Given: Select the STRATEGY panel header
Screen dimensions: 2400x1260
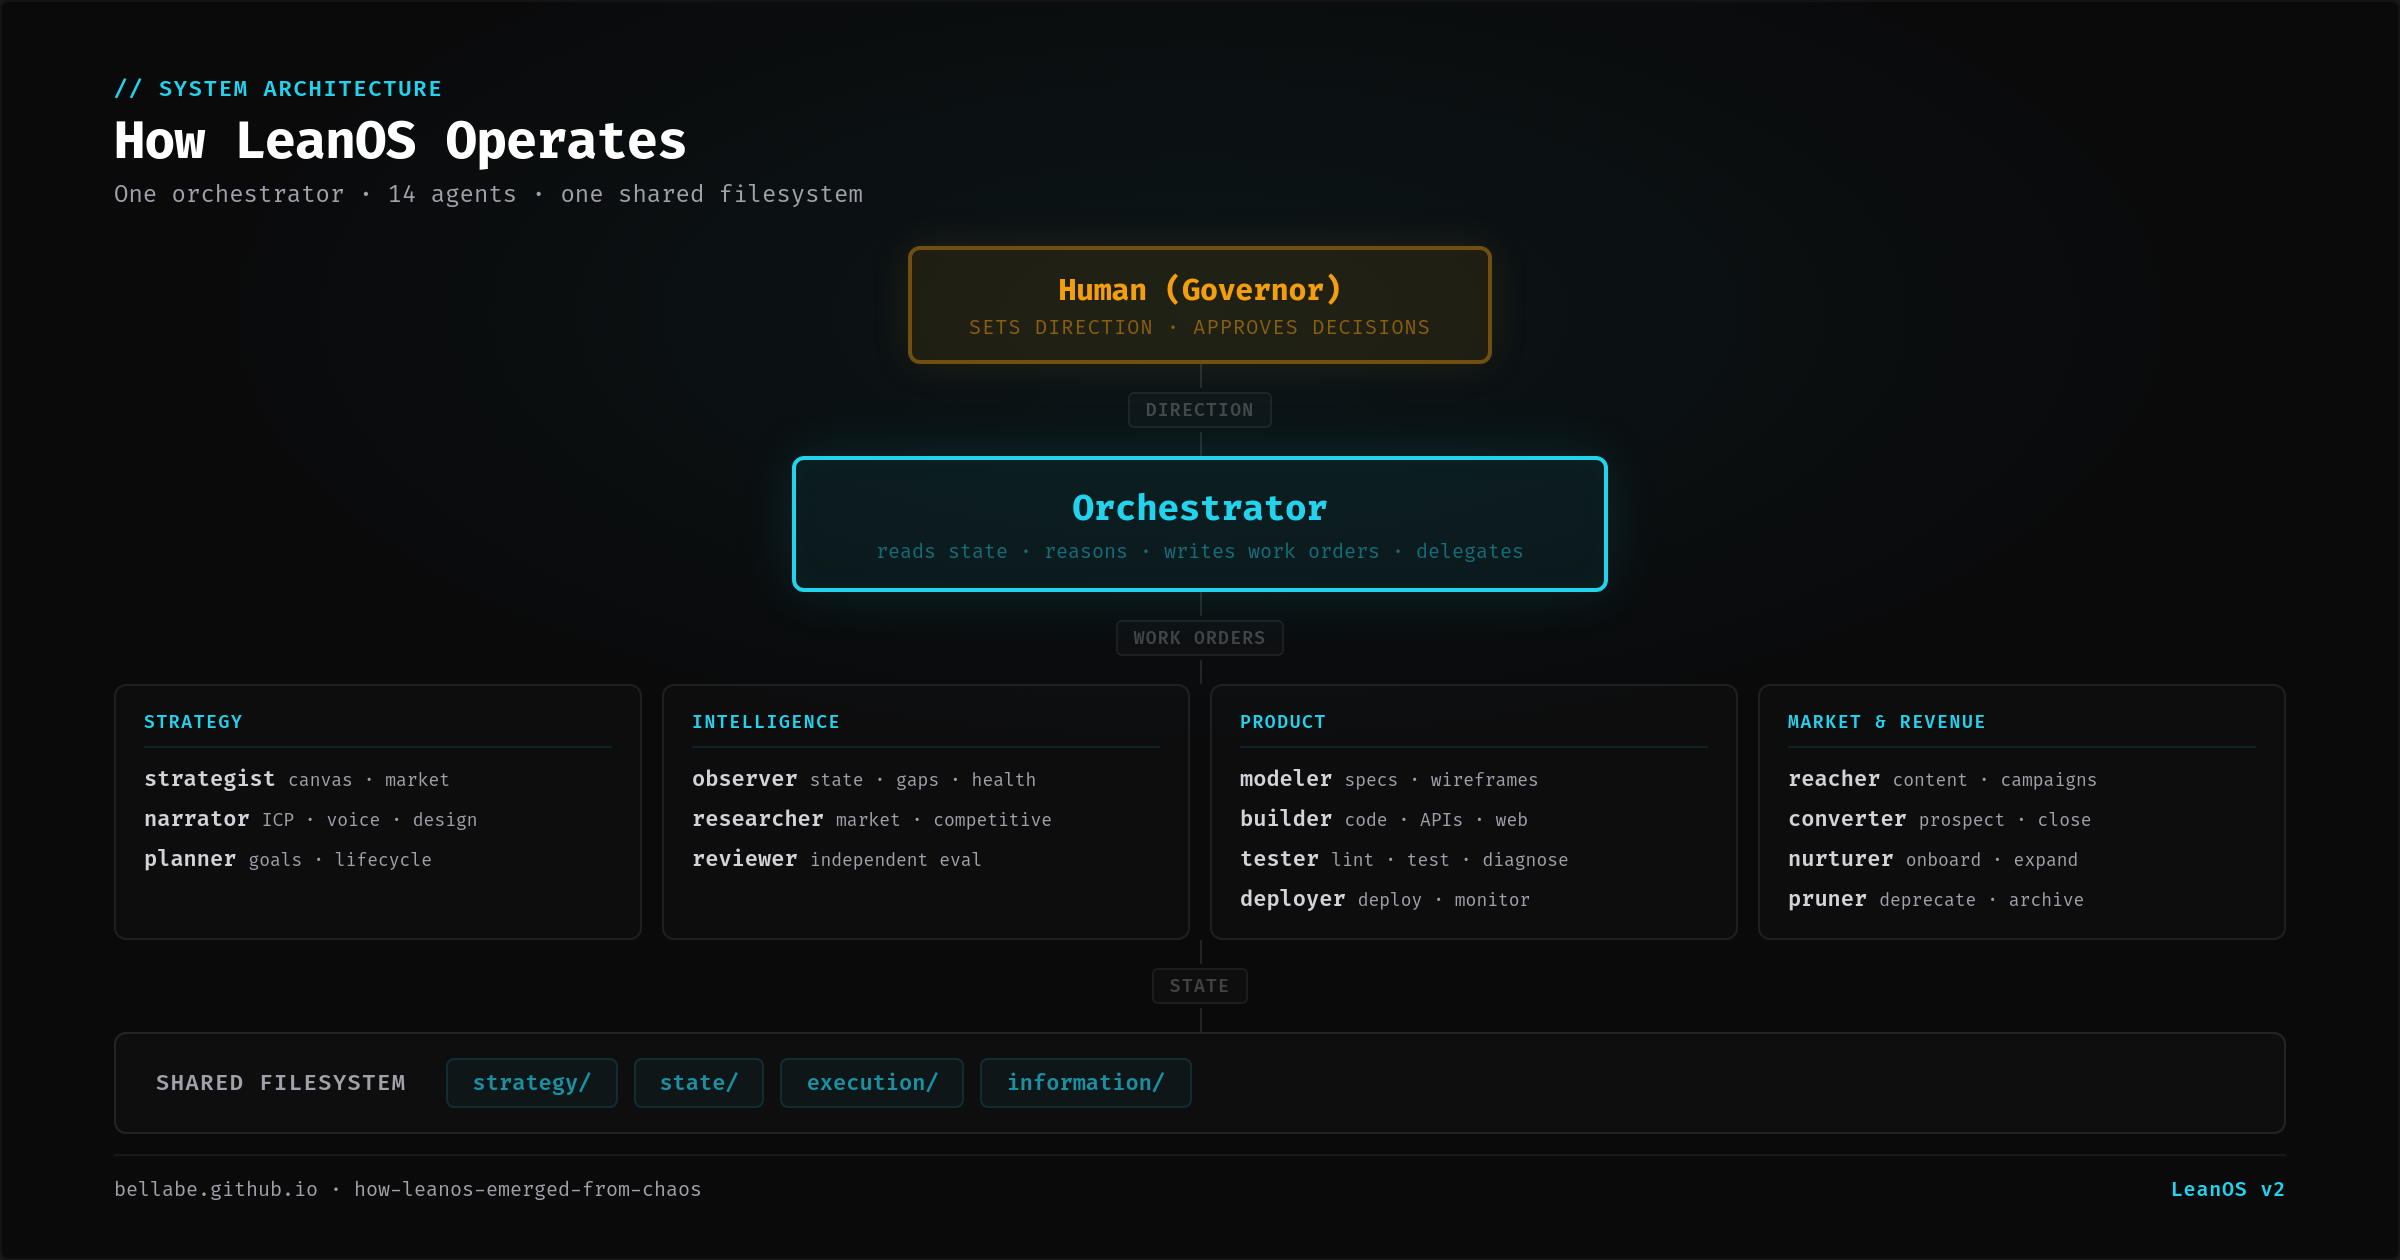Looking at the screenshot, I should tap(194, 721).
